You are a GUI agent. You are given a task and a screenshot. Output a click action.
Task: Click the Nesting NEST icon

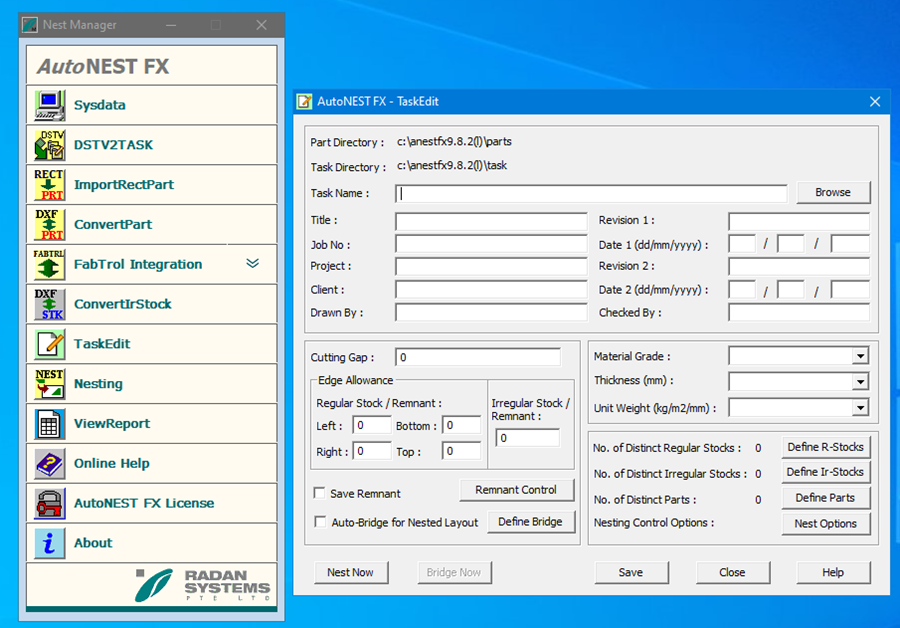click(x=49, y=383)
